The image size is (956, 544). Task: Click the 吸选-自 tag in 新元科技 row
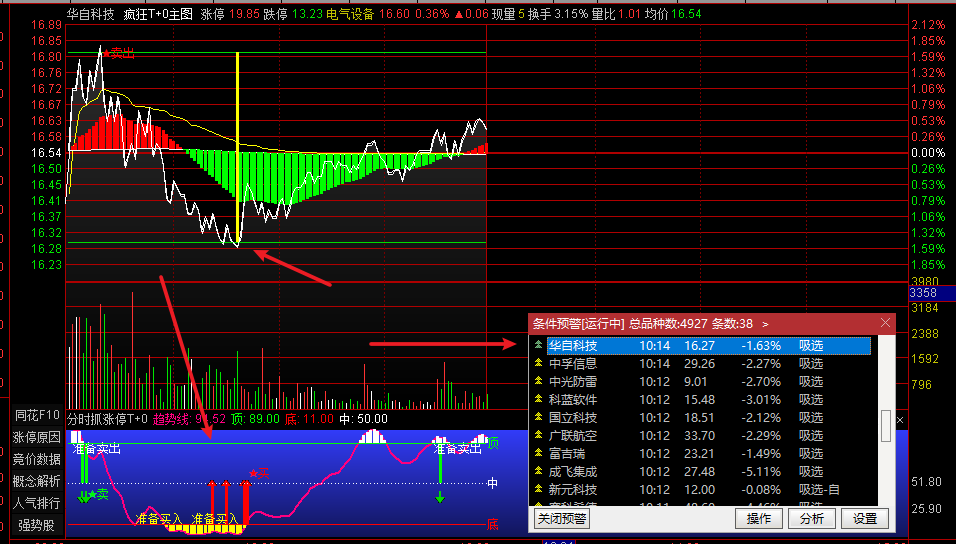pos(819,490)
